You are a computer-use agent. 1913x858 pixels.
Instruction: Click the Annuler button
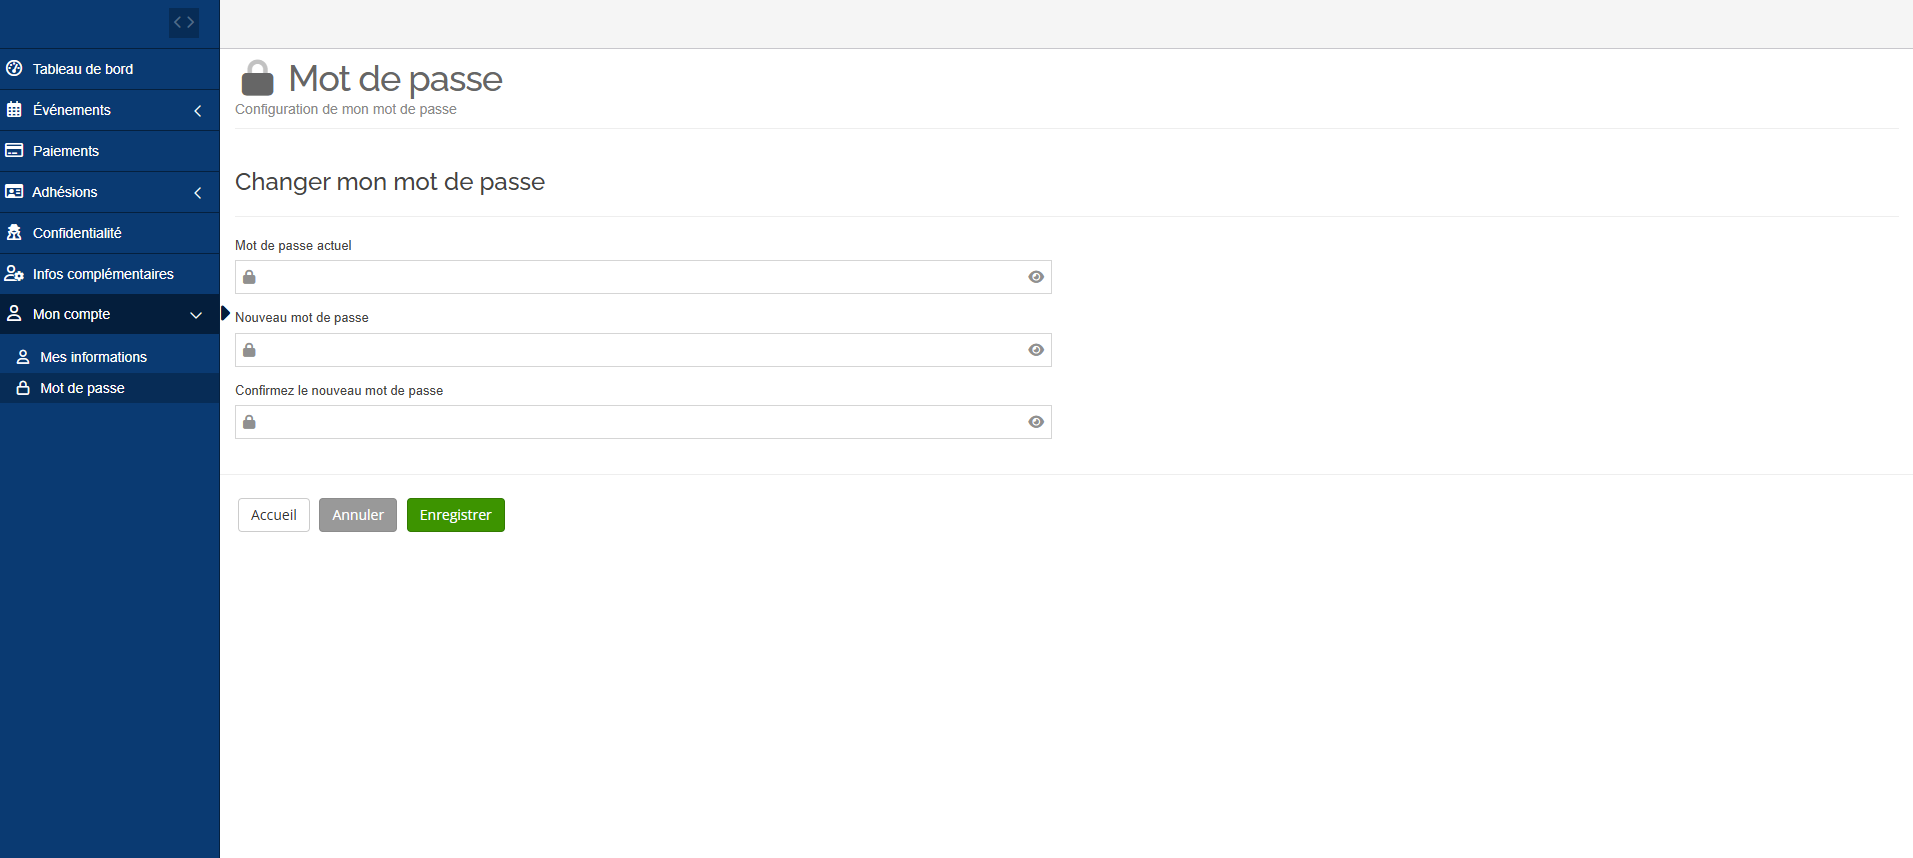(x=358, y=515)
